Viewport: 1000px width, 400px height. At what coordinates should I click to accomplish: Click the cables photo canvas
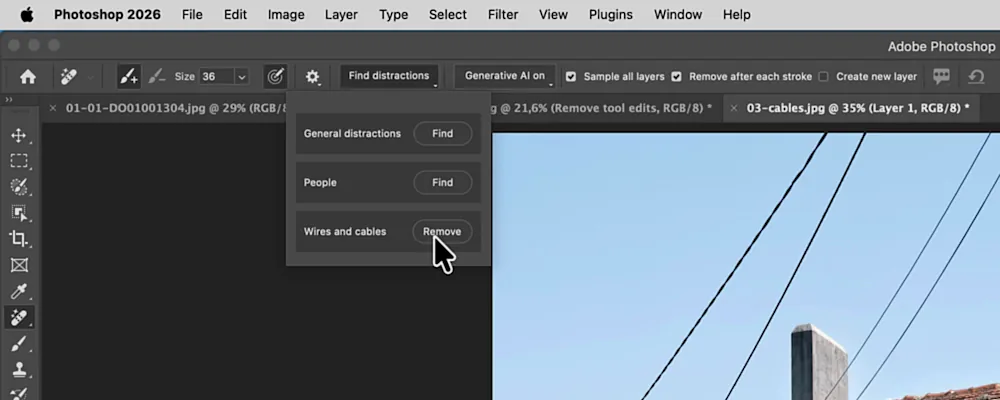(746, 266)
